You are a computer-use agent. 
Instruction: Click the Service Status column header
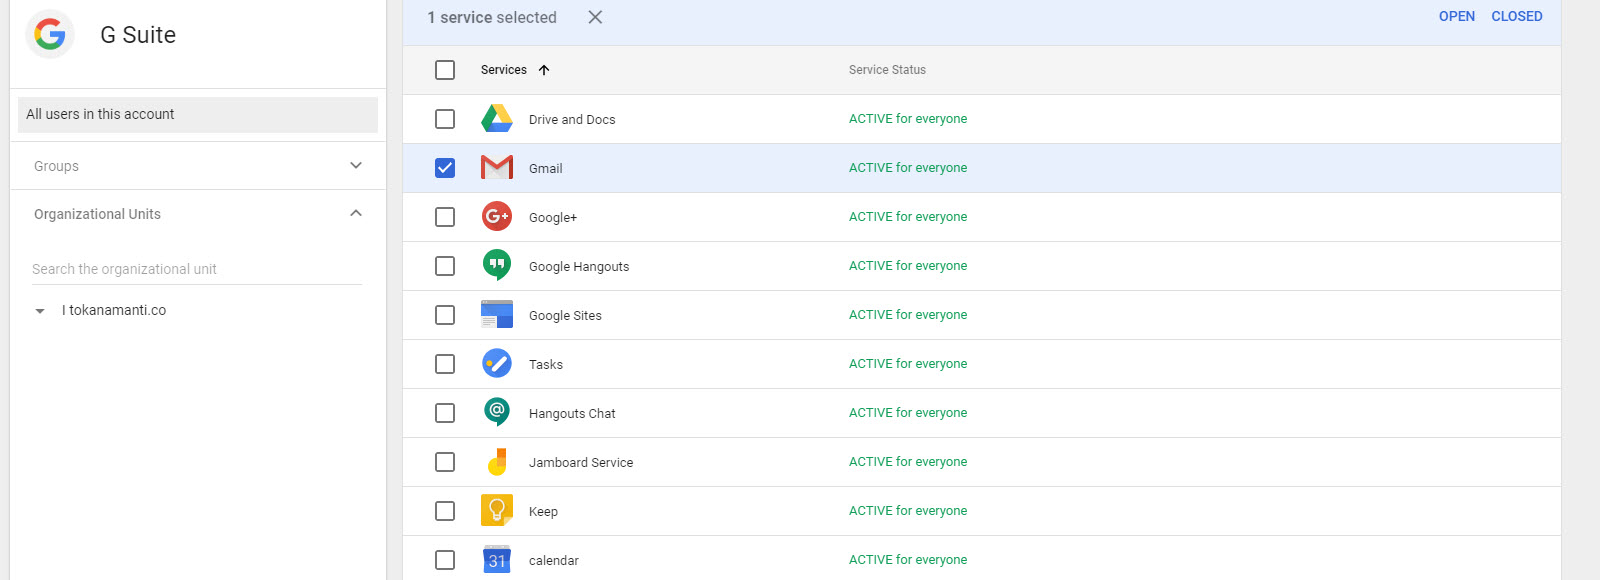(x=887, y=70)
